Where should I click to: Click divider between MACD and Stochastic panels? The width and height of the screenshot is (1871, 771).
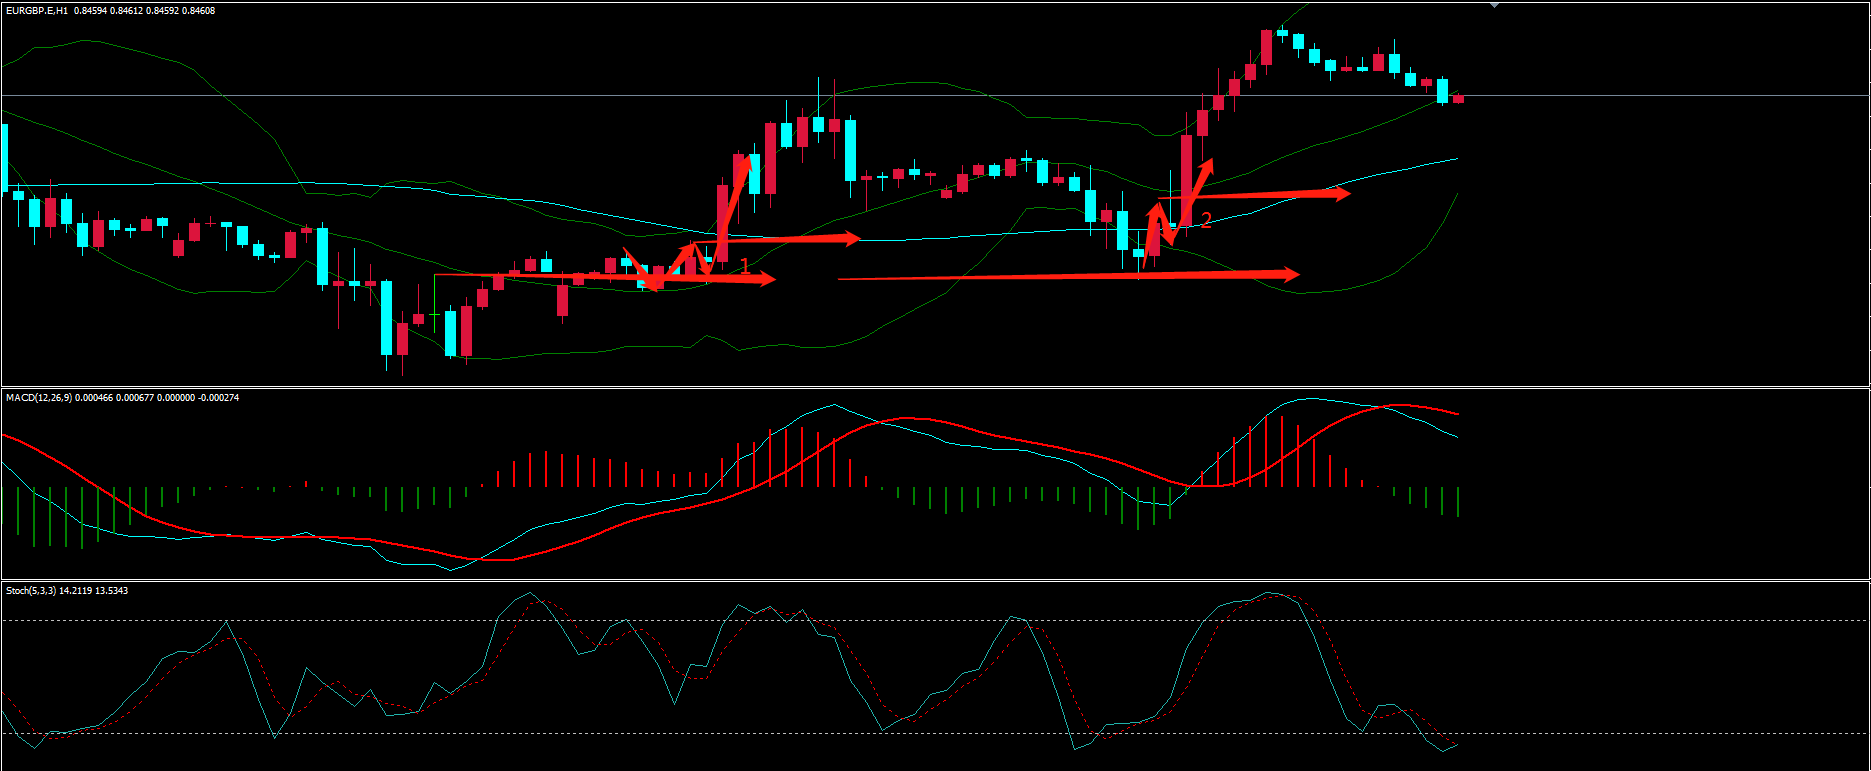point(935,580)
